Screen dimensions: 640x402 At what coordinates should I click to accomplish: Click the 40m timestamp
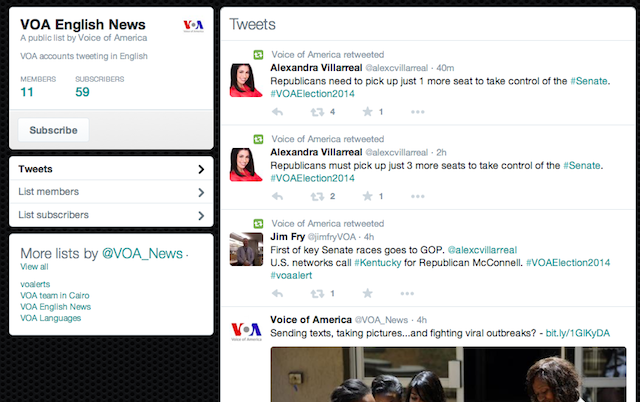pyautogui.click(x=445, y=68)
